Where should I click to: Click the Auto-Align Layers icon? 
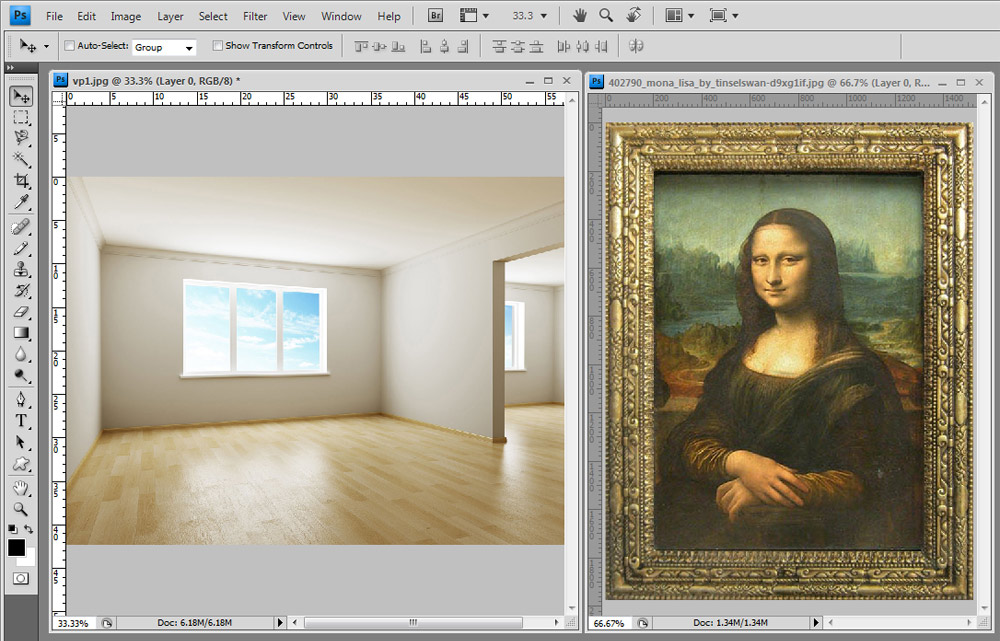point(636,46)
